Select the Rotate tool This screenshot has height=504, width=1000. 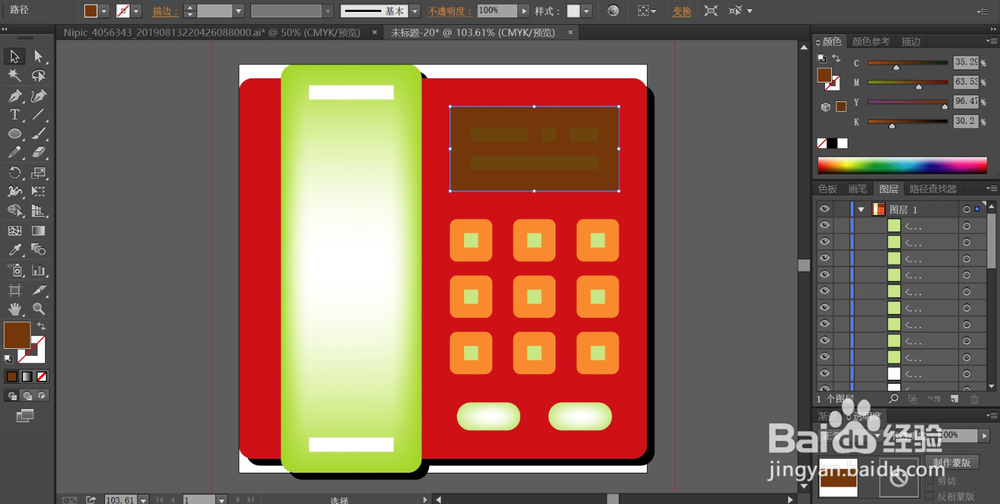click(x=15, y=172)
